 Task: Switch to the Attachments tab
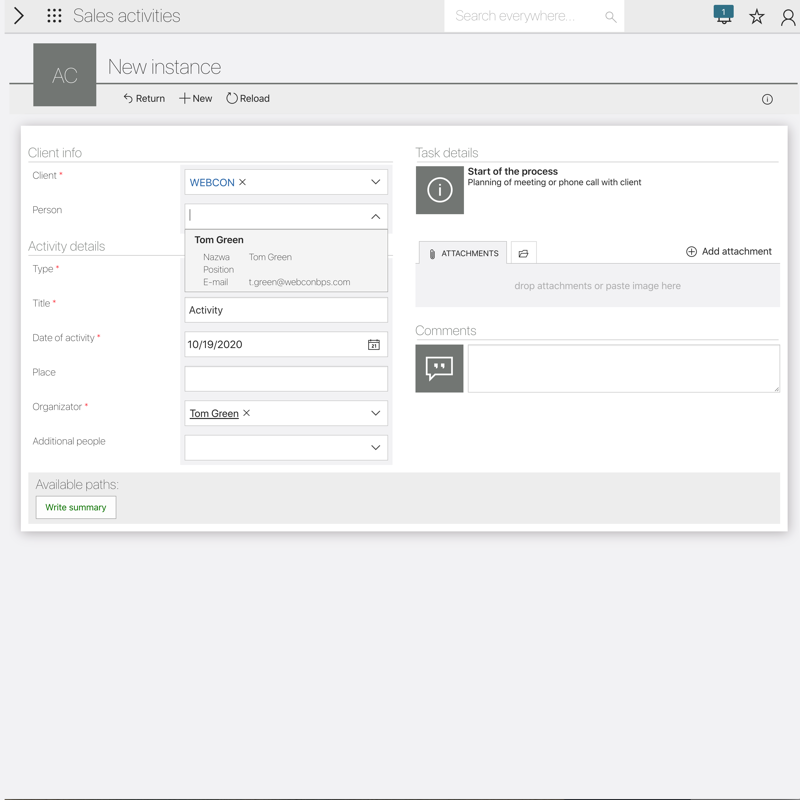click(463, 254)
